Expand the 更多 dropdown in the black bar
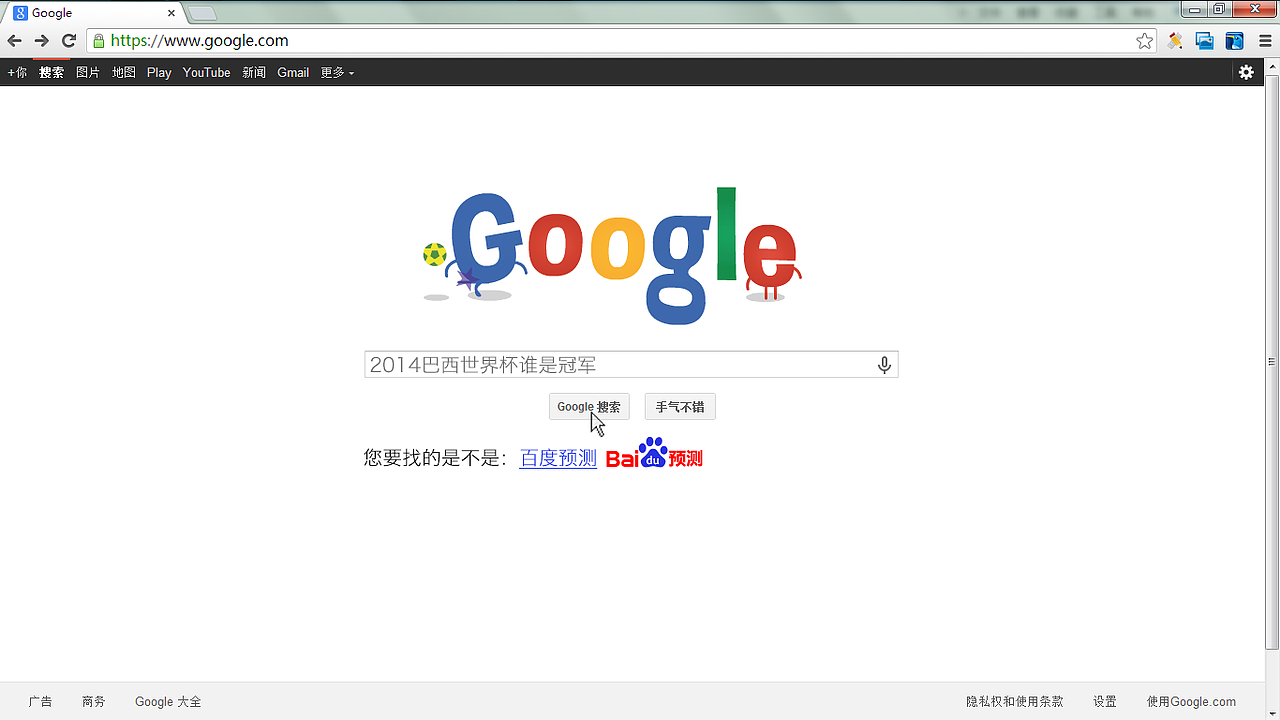 pos(337,72)
